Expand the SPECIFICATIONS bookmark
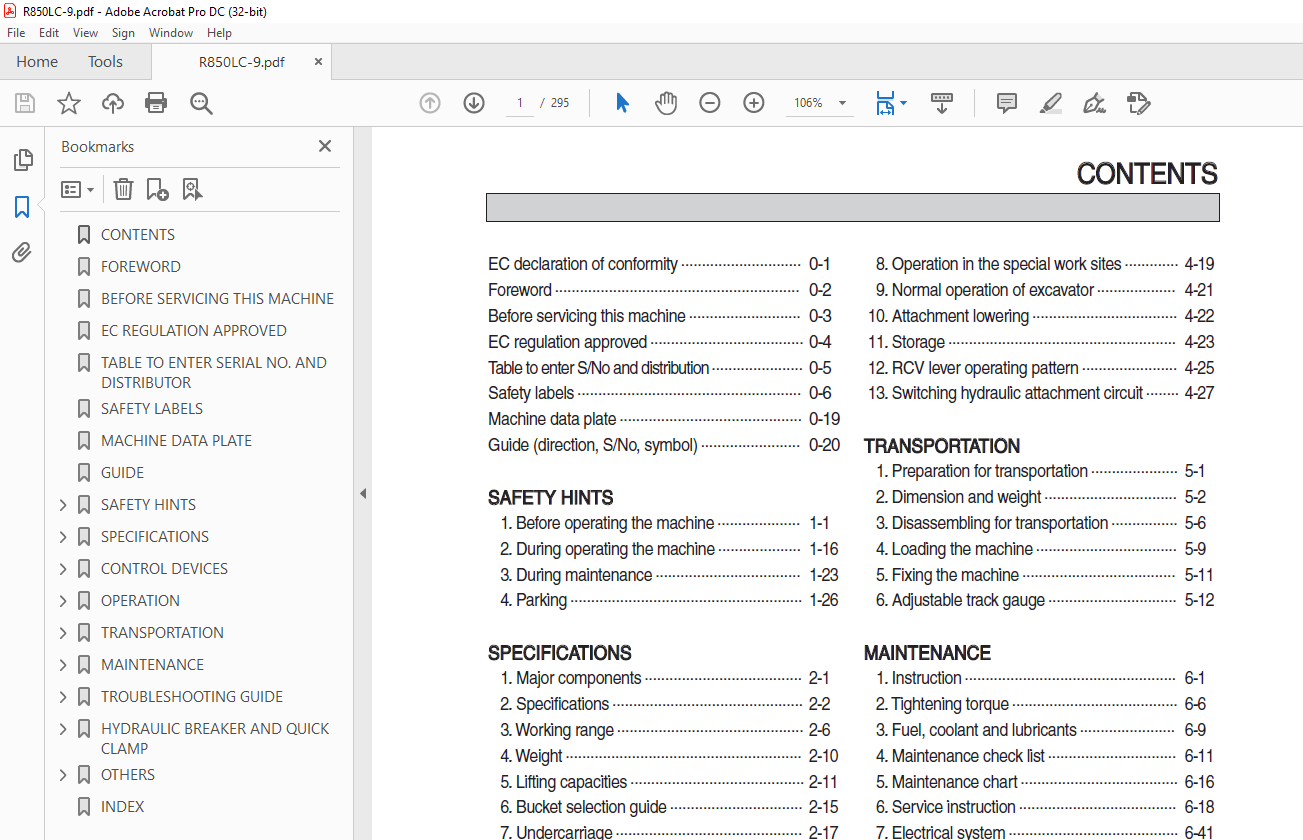The image size is (1303, 840). point(64,537)
